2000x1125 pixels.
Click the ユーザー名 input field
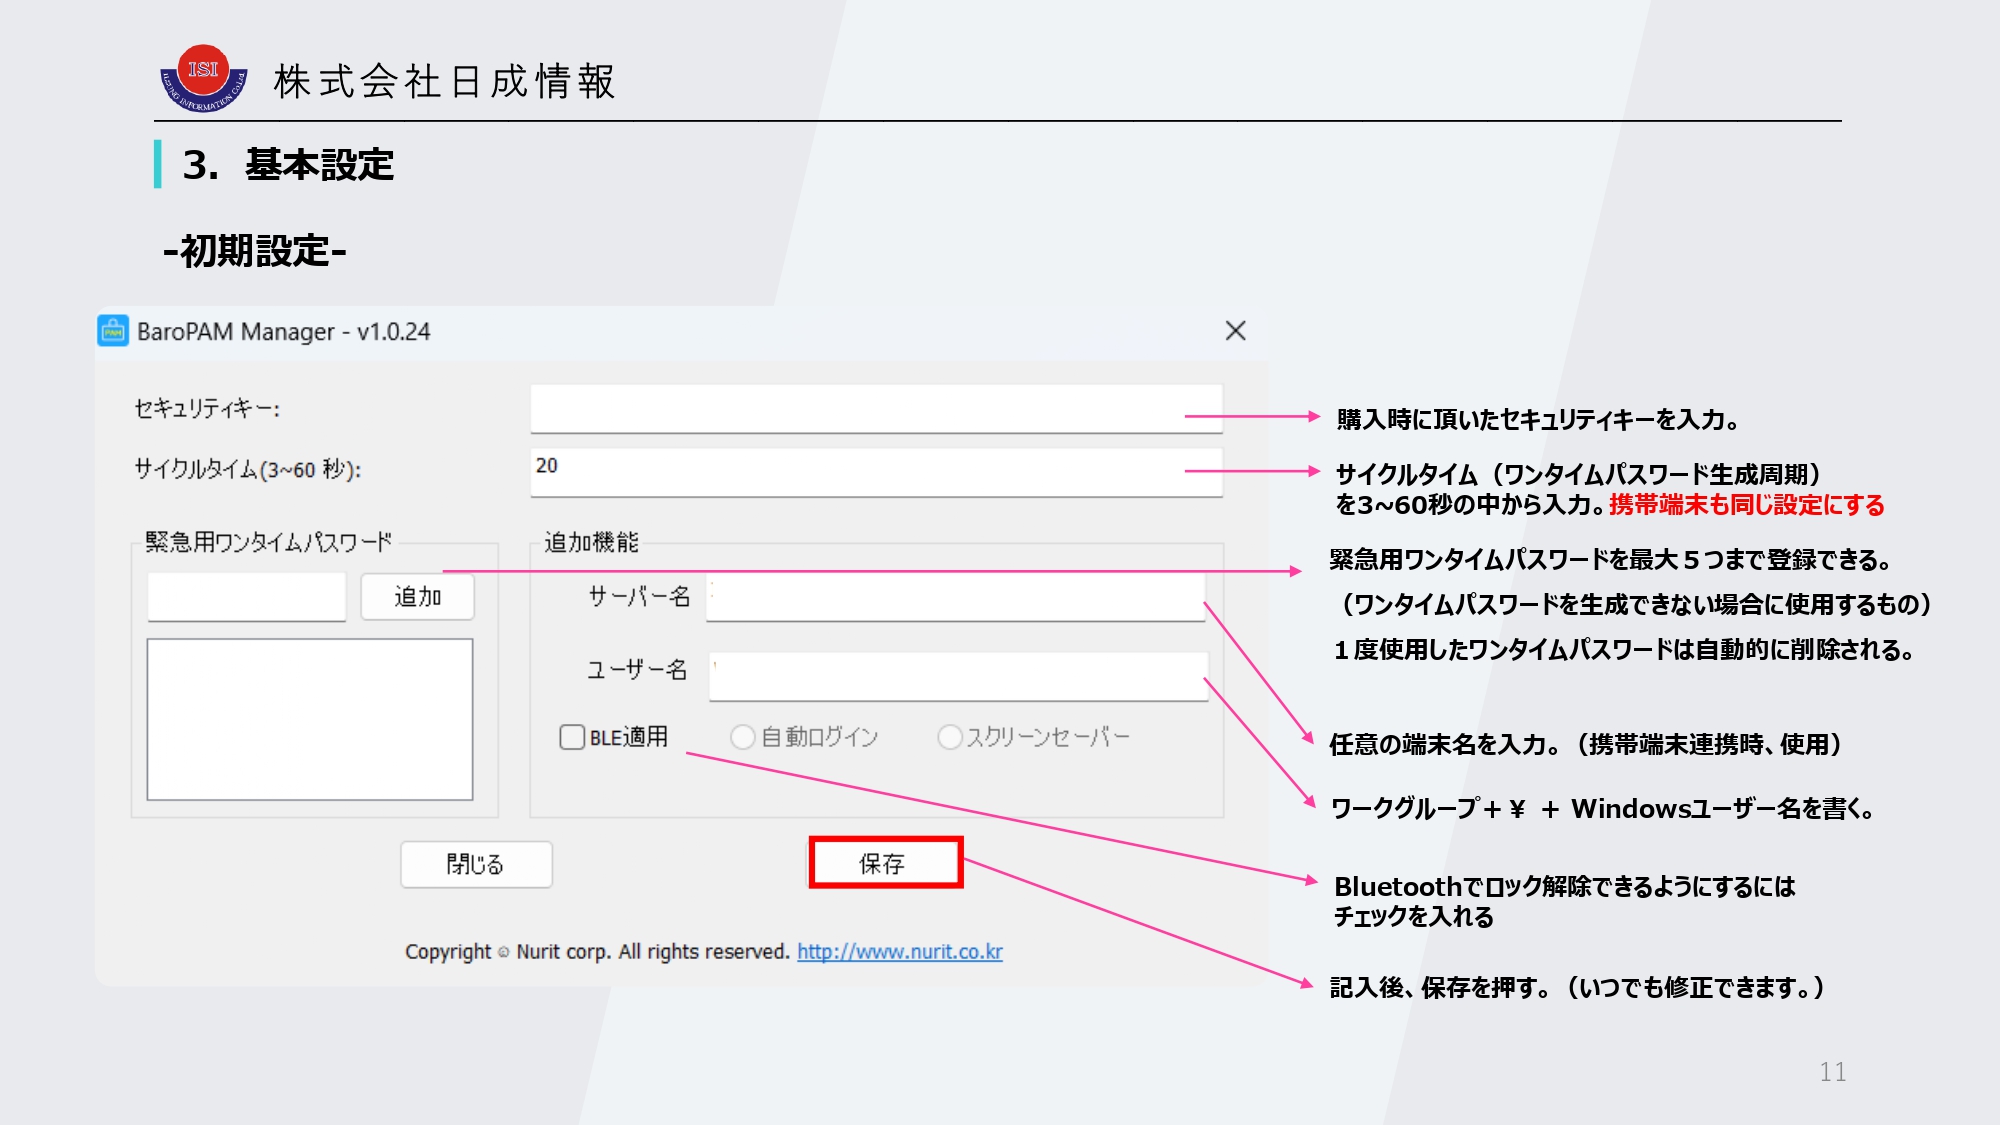pyautogui.click(x=958, y=676)
